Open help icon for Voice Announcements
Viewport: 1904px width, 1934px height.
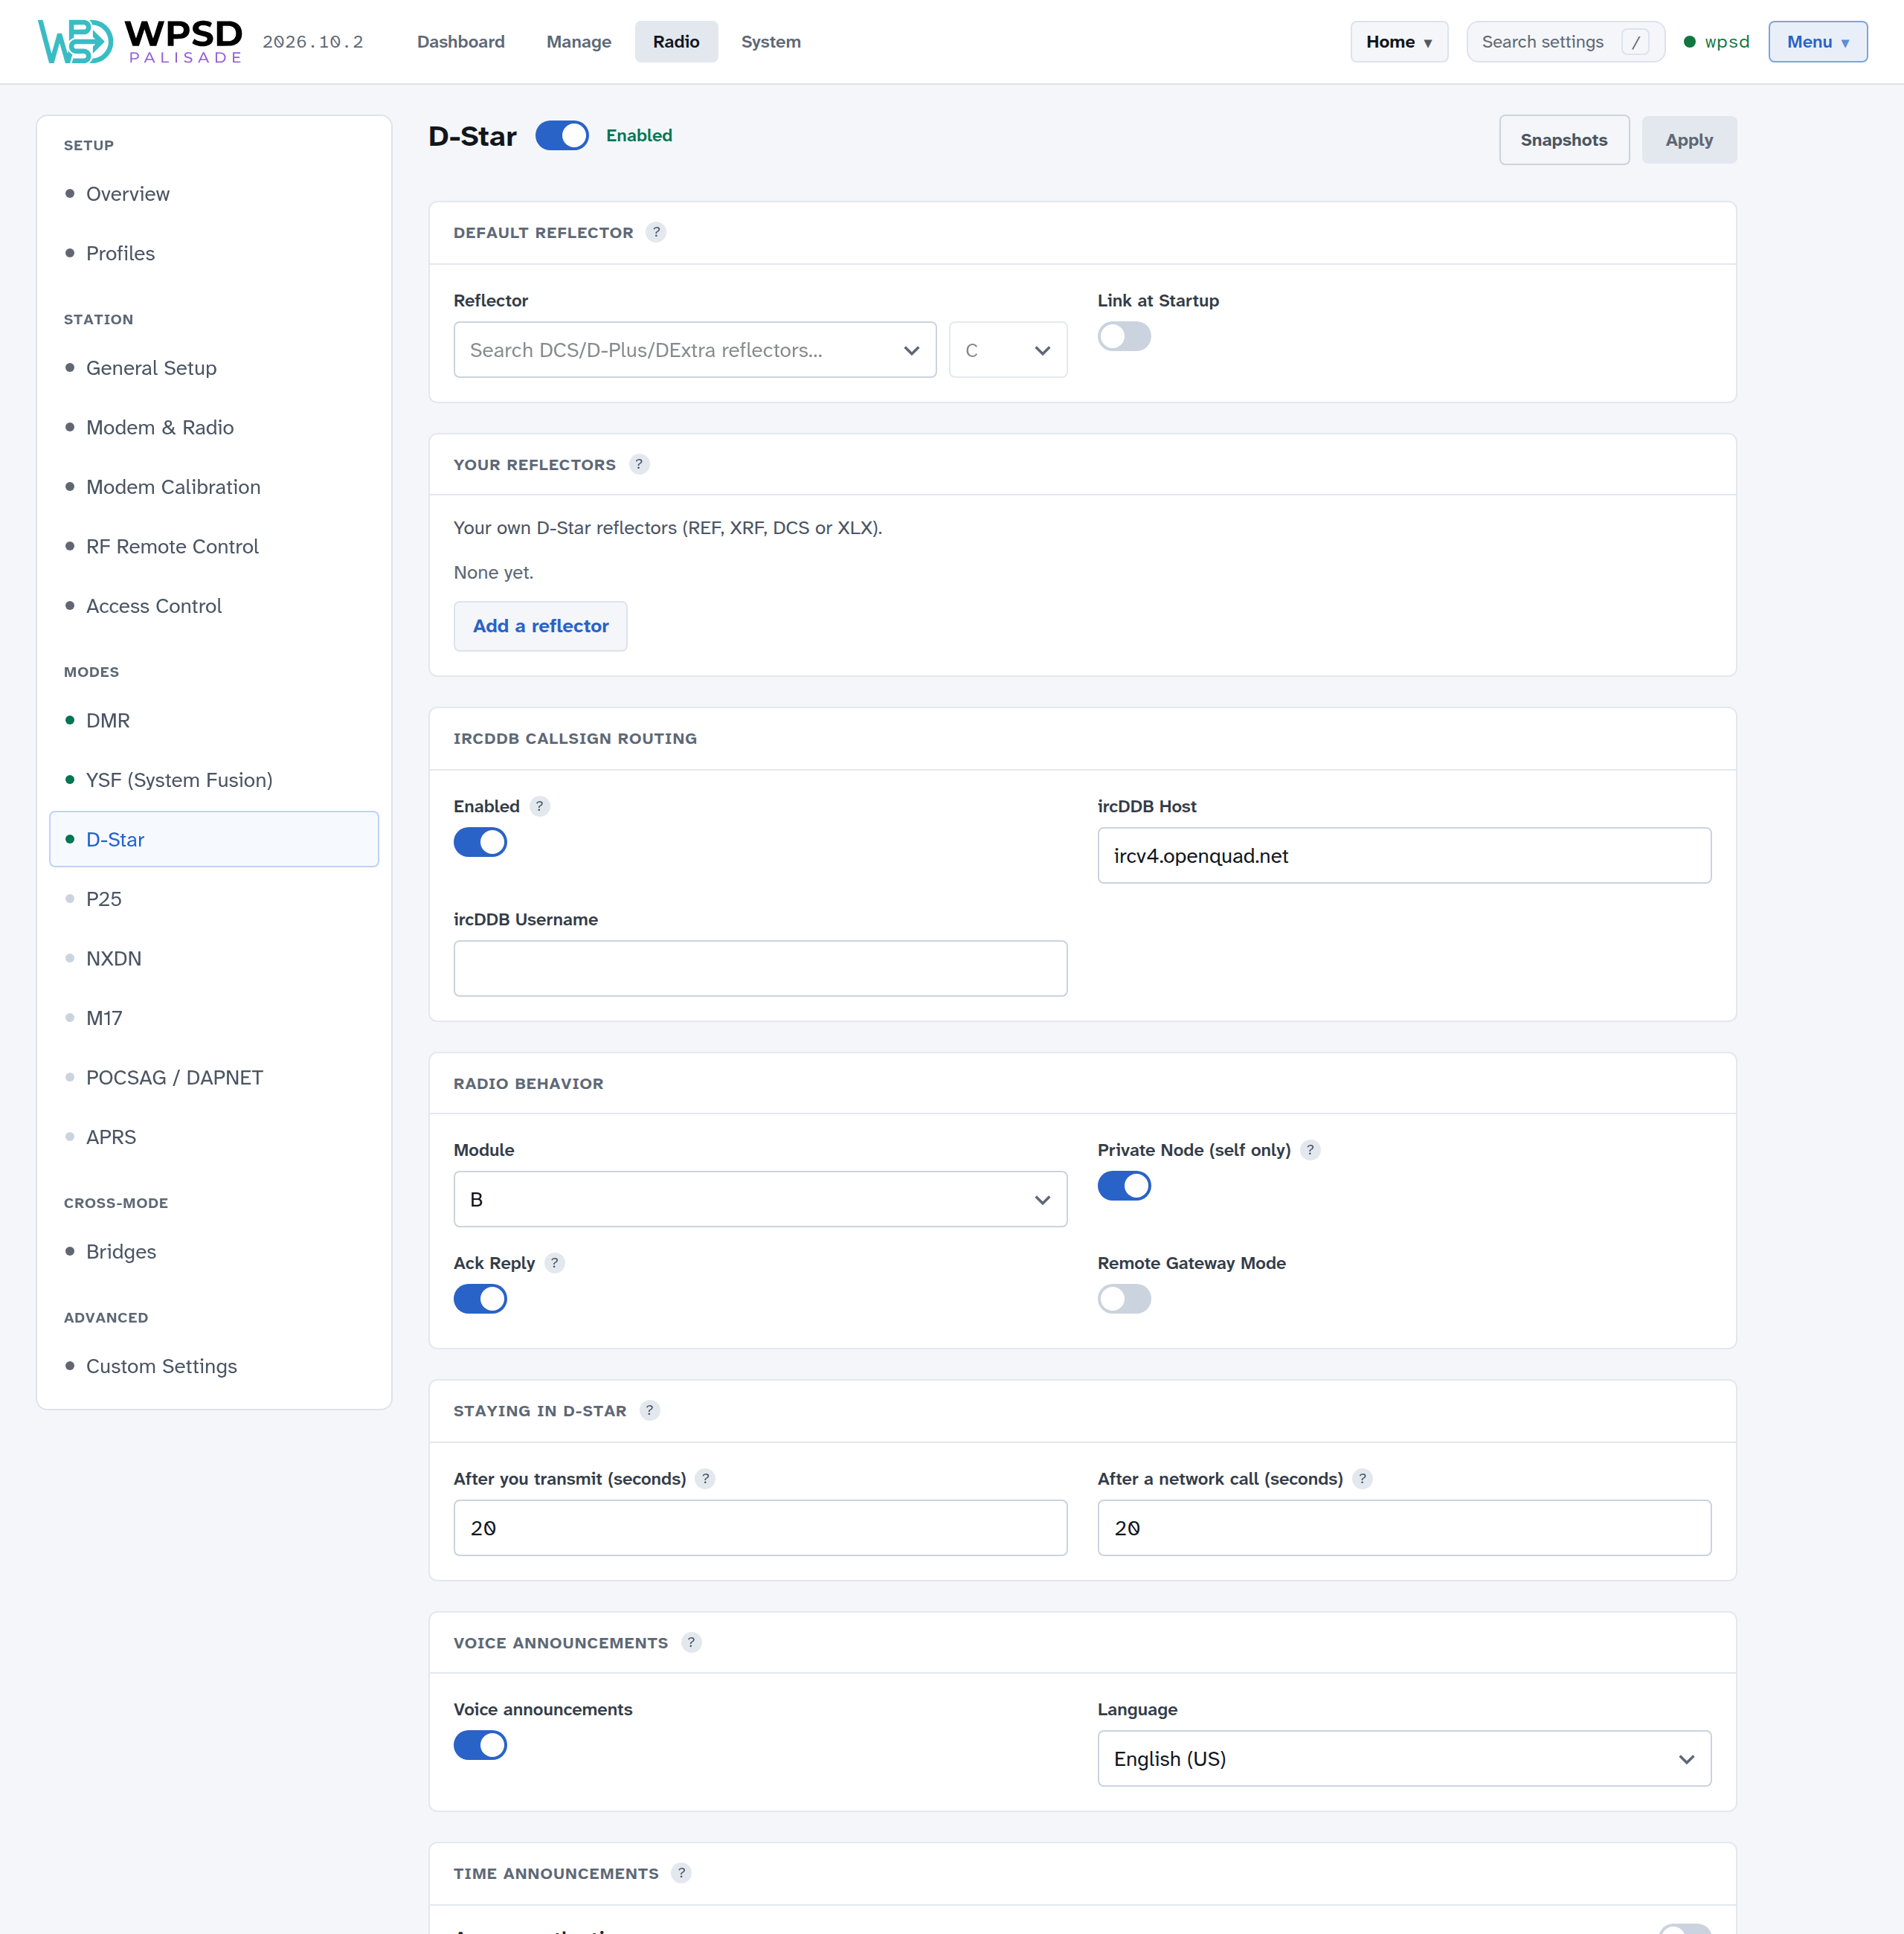[x=691, y=1642]
